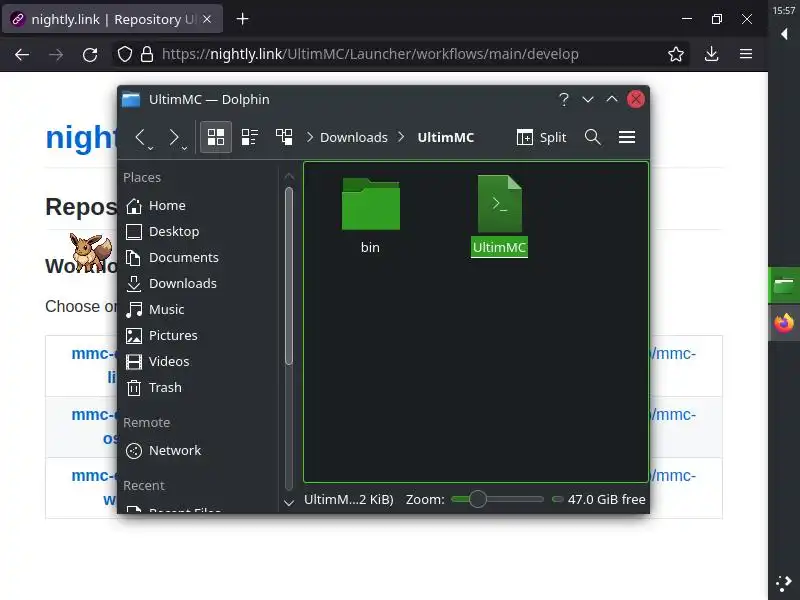Close the nightly.link browser tab
Image resolution: width=800 pixels, height=600 pixels.
pyautogui.click(x=207, y=19)
